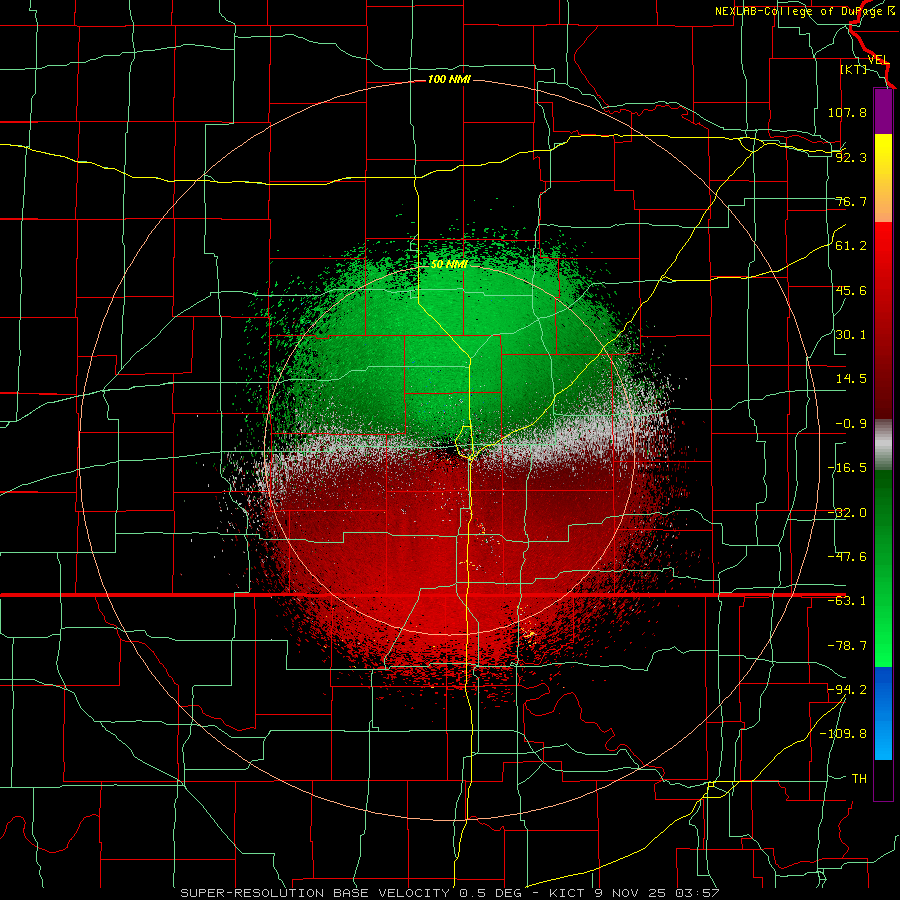The width and height of the screenshot is (900, 900).
Task: Click the -0.9 velocity scale value
Action: [851, 424]
